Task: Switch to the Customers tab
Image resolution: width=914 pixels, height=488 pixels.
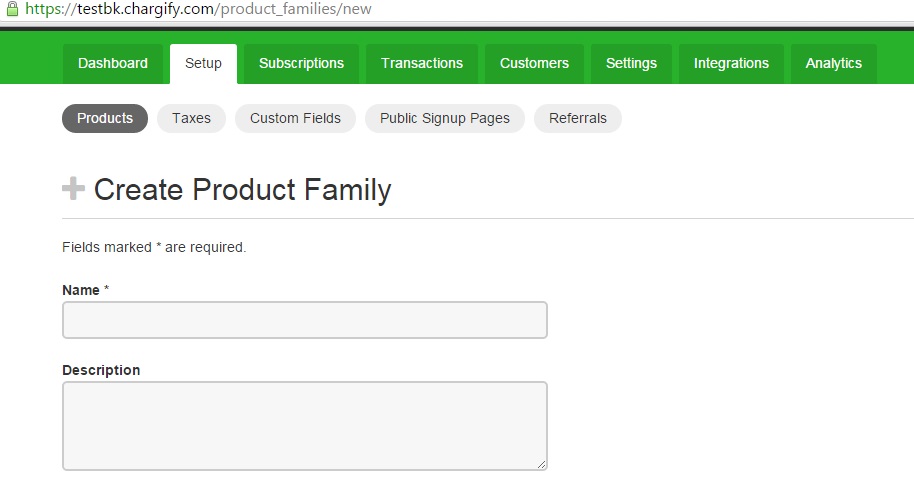Action: click(535, 64)
